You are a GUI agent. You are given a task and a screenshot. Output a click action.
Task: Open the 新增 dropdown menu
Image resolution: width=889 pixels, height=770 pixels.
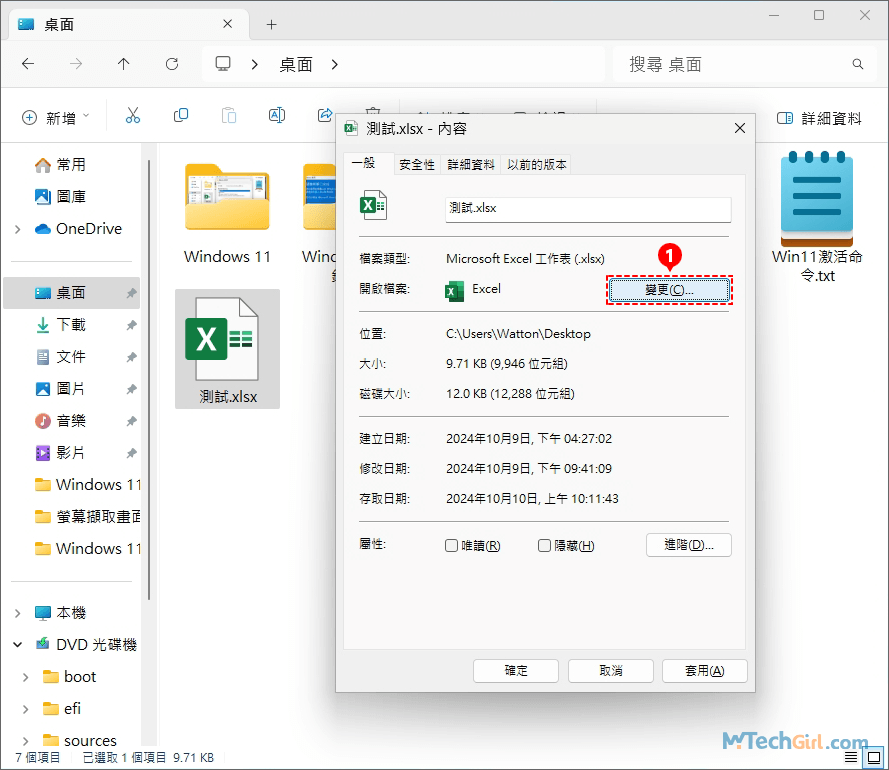(56, 117)
